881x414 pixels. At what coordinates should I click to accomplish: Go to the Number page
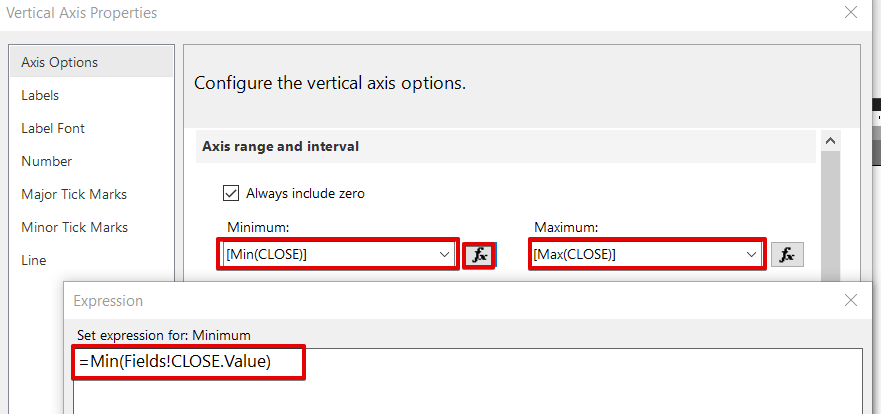pos(47,161)
